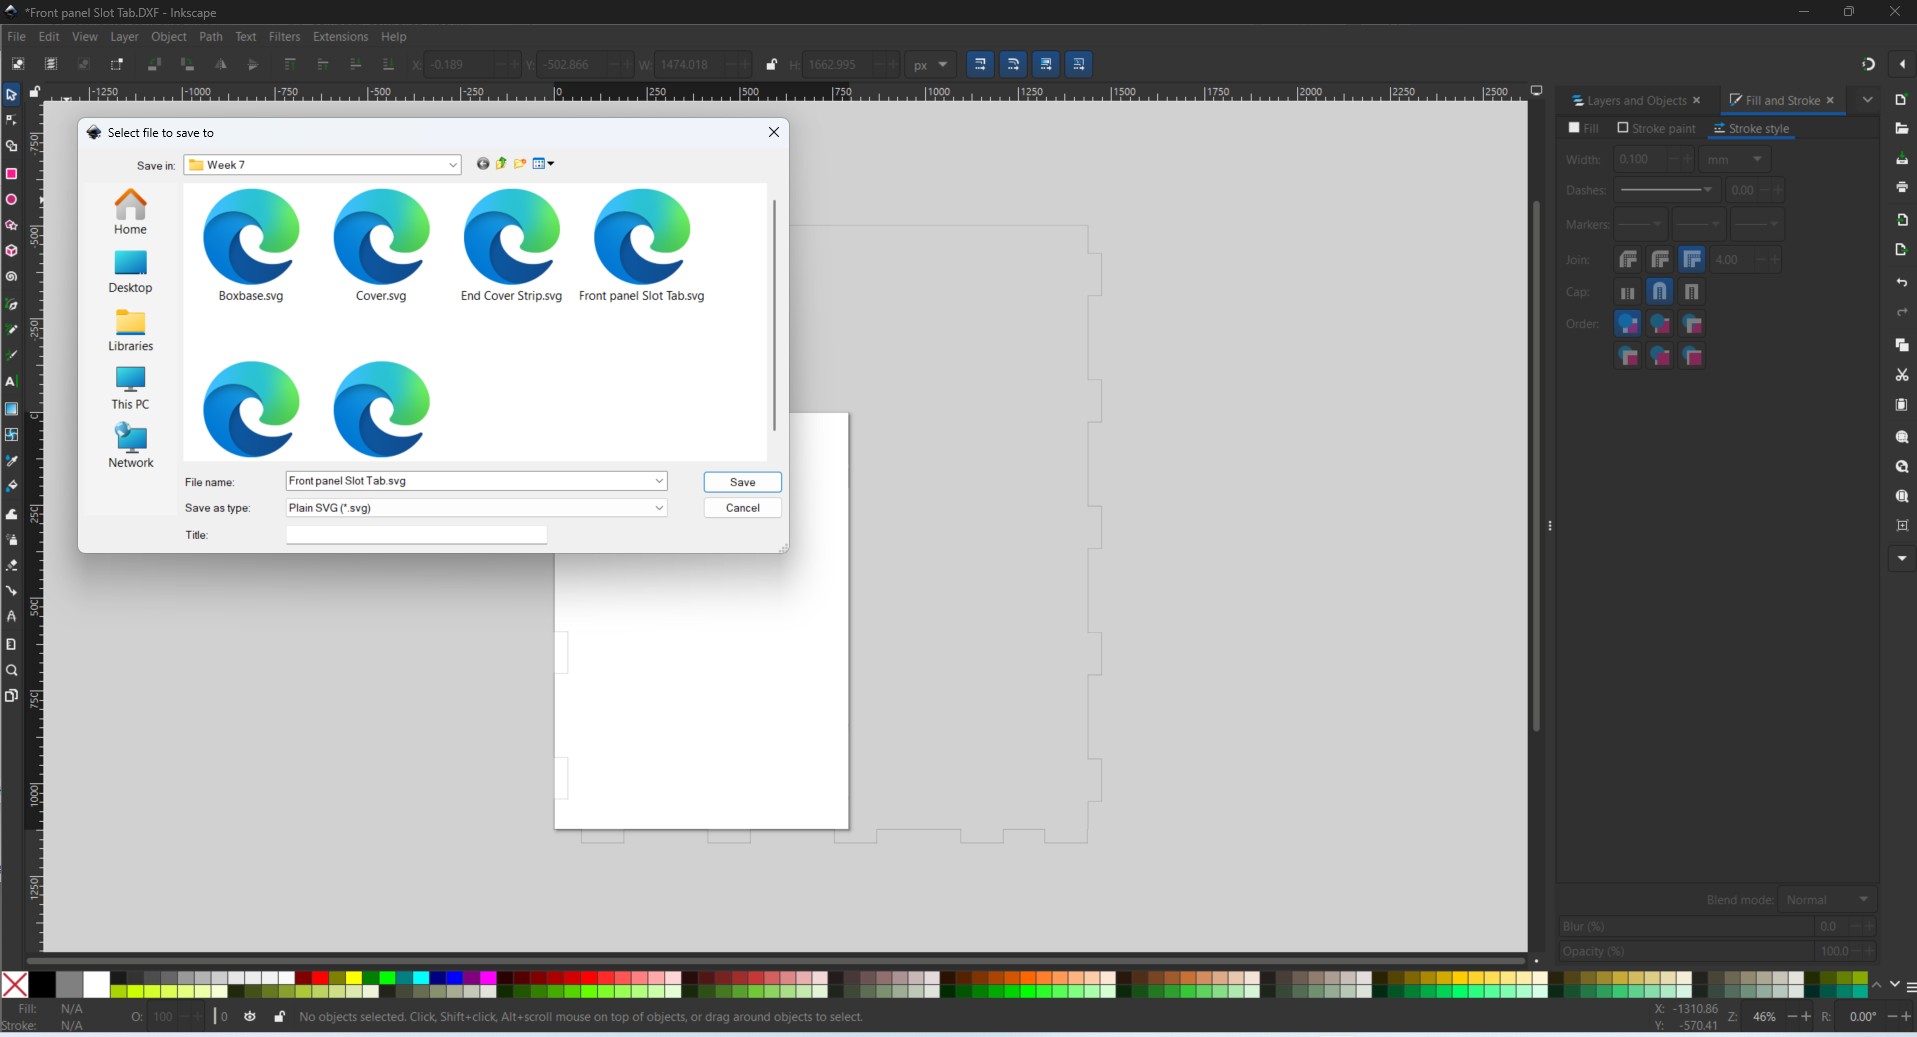The height and width of the screenshot is (1037, 1917).
Task: Click the Import icon in commands bar
Action: (1902, 220)
